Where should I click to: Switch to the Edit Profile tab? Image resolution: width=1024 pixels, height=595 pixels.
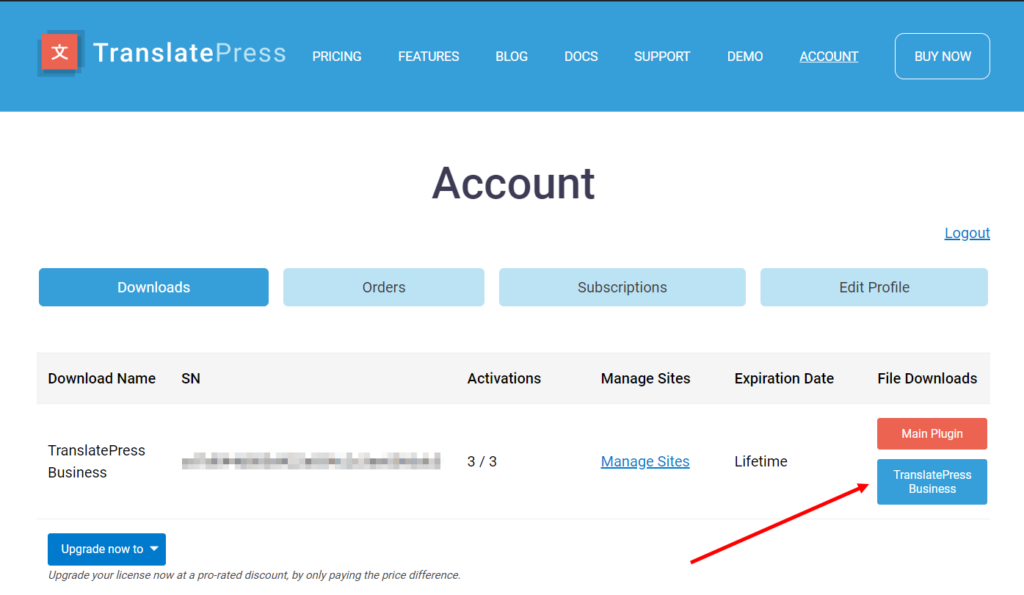point(874,287)
